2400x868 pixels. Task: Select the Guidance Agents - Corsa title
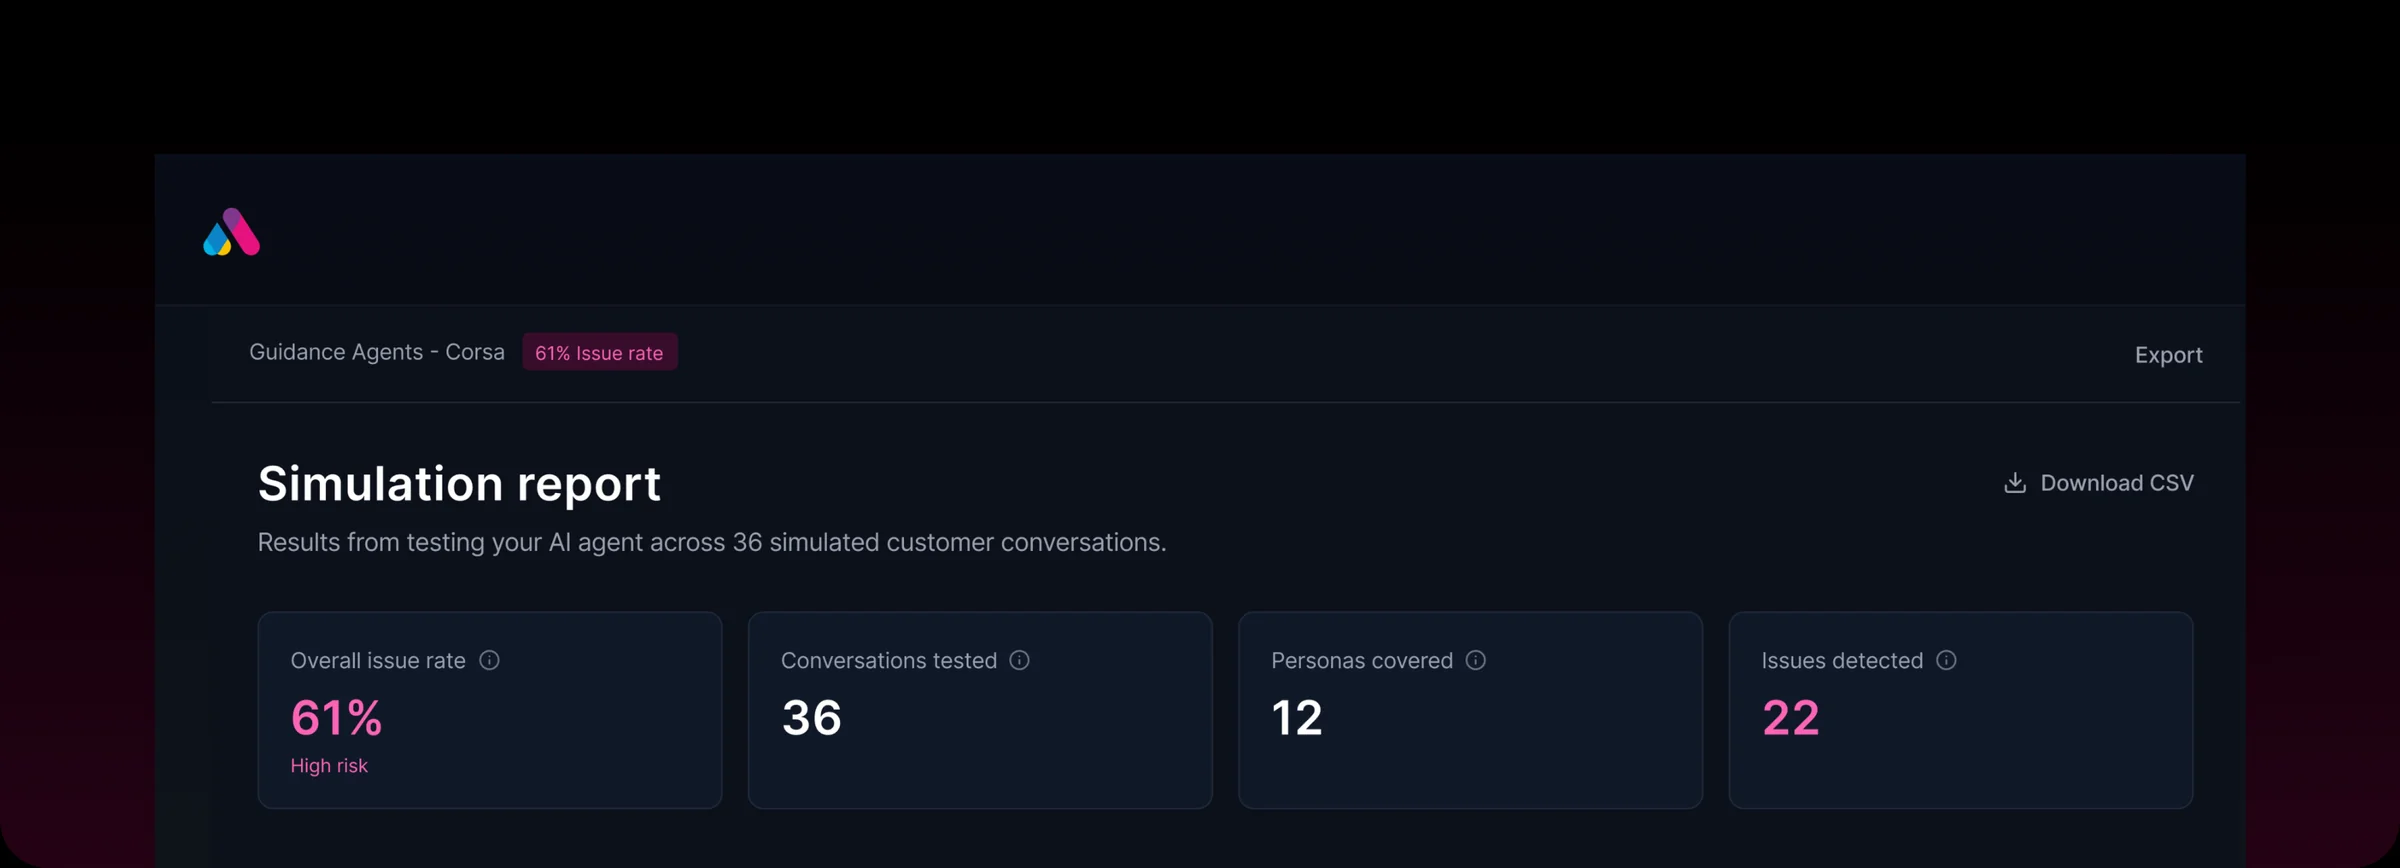tap(377, 352)
